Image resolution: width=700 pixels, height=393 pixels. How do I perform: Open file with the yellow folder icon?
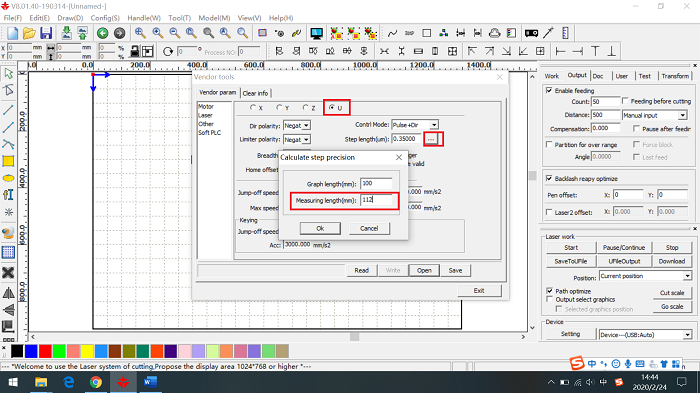click(x=29, y=33)
